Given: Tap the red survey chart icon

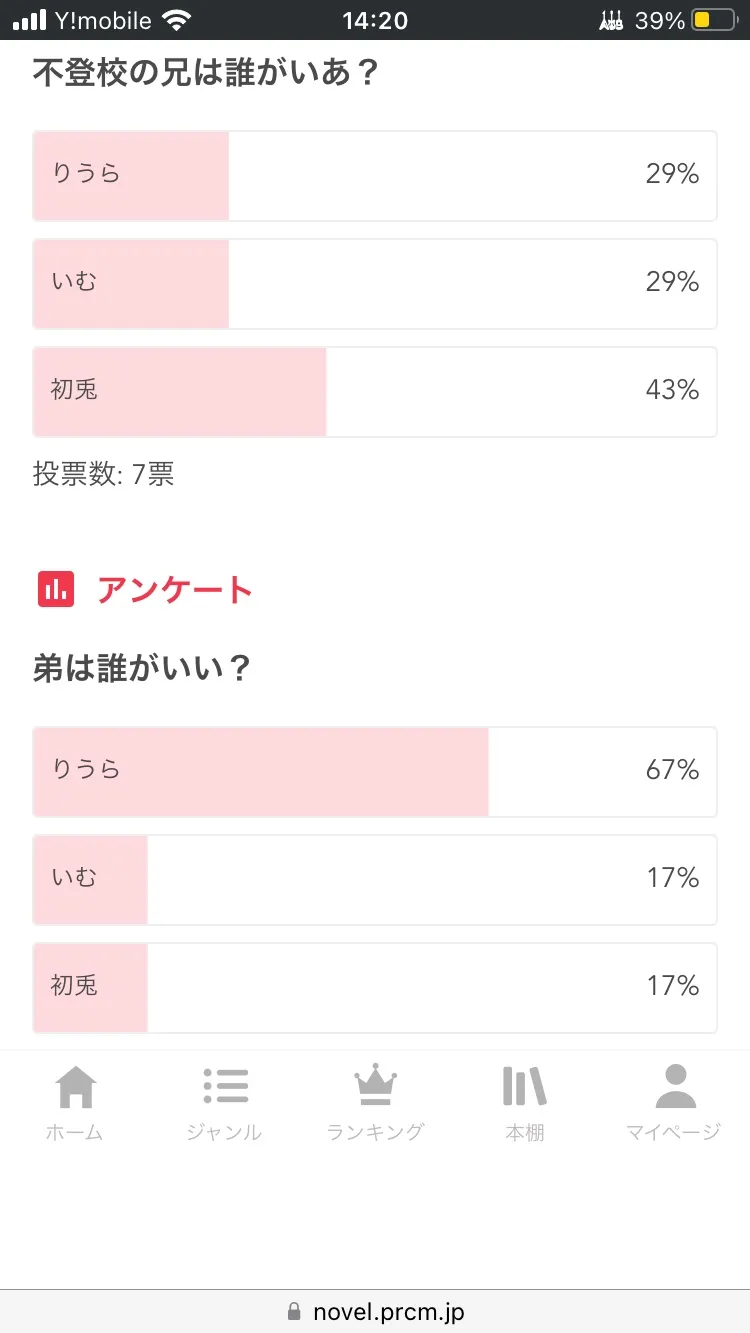Looking at the screenshot, I should click(x=56, y=589).
